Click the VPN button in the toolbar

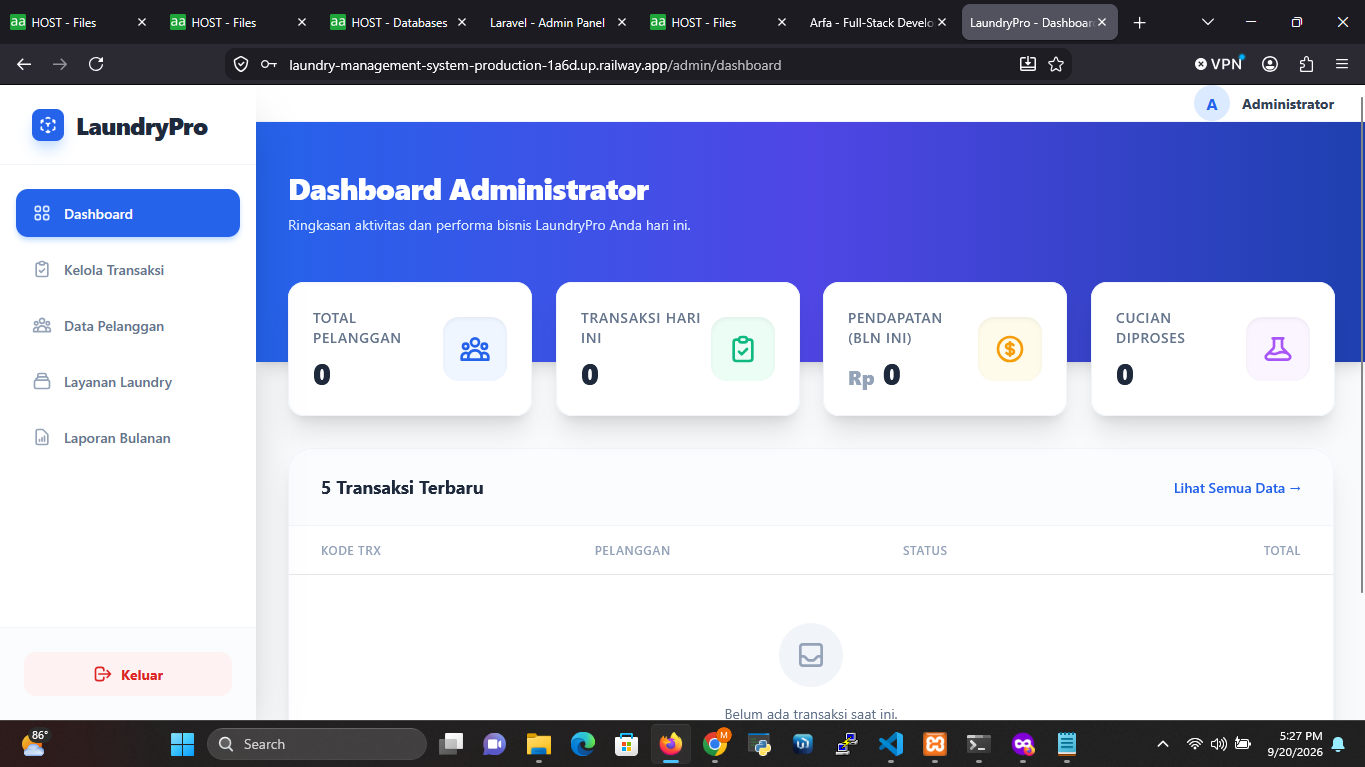coord(1218,64)
